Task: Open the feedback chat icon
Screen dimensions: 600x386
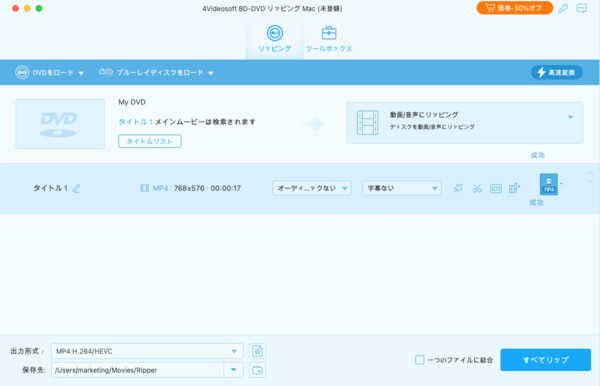Action: 581,8
